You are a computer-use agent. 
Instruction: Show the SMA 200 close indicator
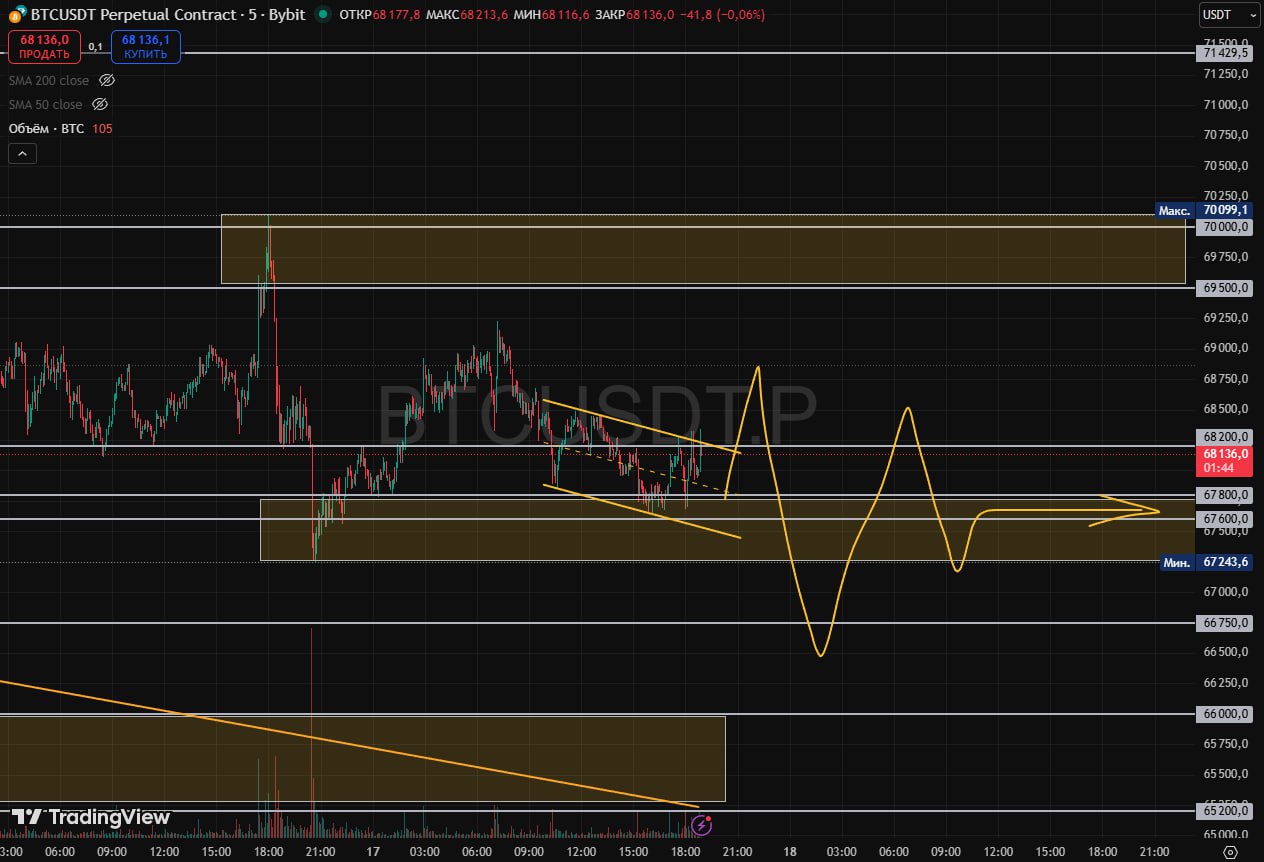point(107,80)
